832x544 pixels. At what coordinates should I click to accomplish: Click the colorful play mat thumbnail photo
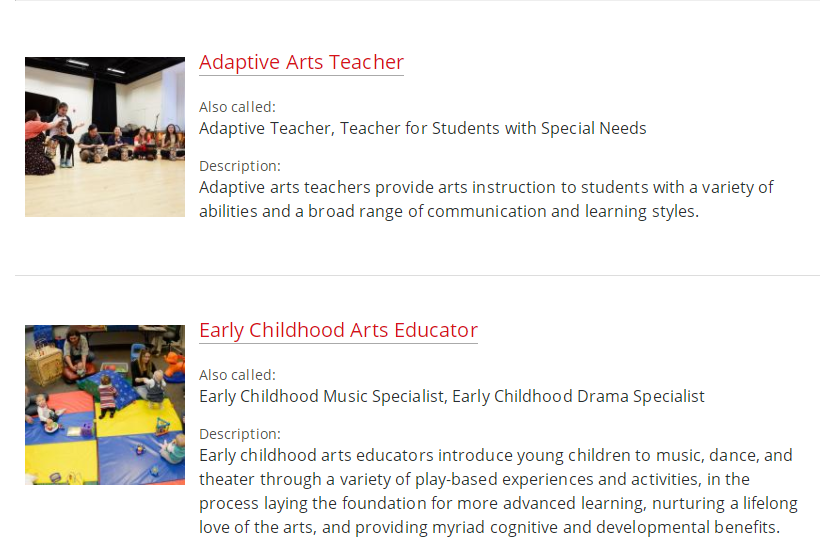pos(105,405)
